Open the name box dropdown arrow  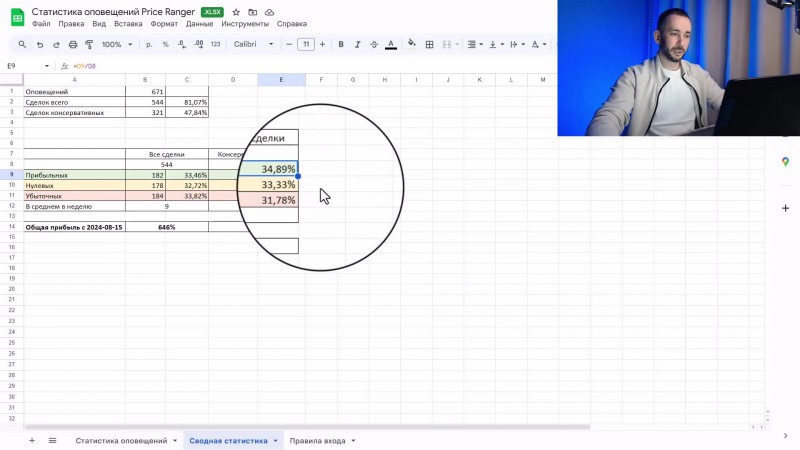tap(46, 66)
